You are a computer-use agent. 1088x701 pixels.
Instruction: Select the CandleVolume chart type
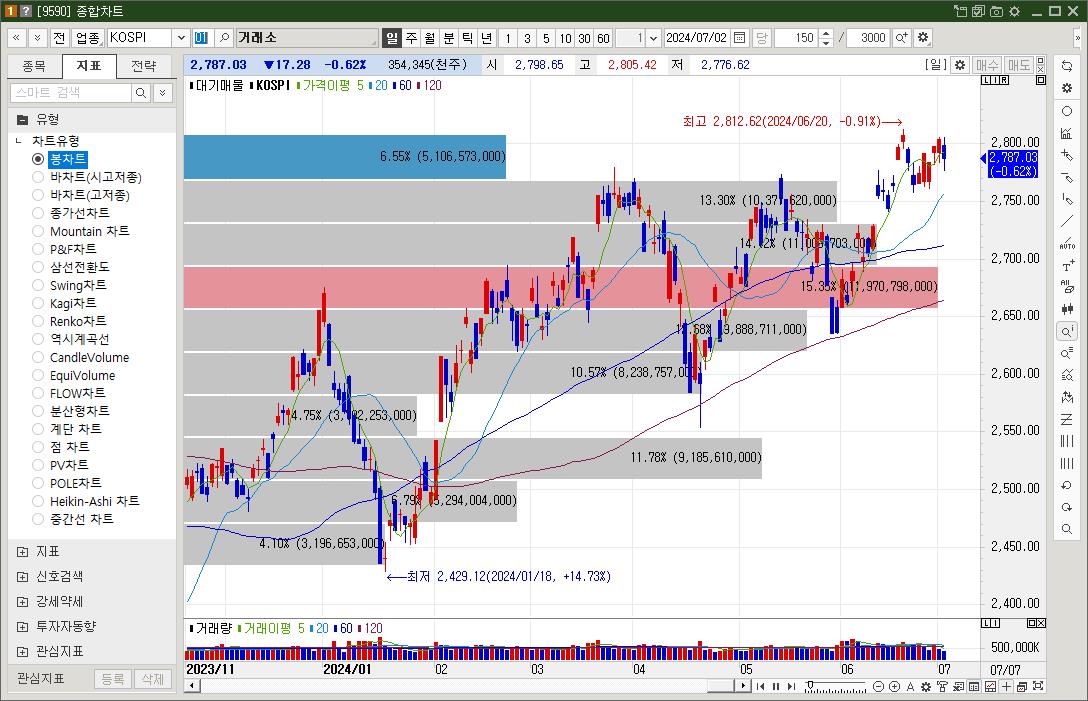(80, 357)
